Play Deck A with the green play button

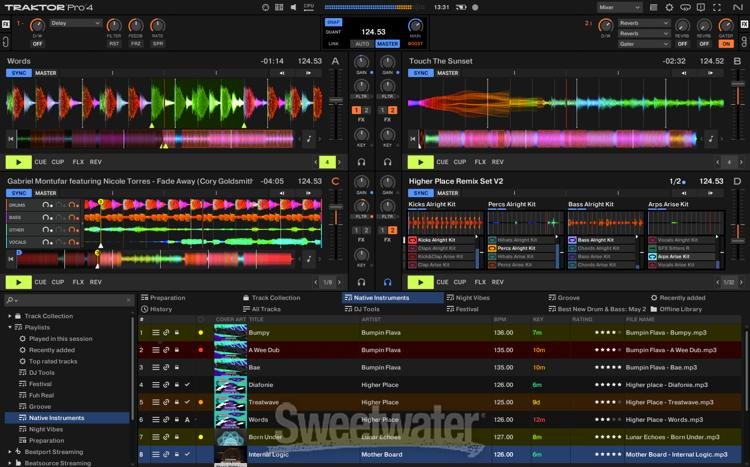[x=19, y=162]
